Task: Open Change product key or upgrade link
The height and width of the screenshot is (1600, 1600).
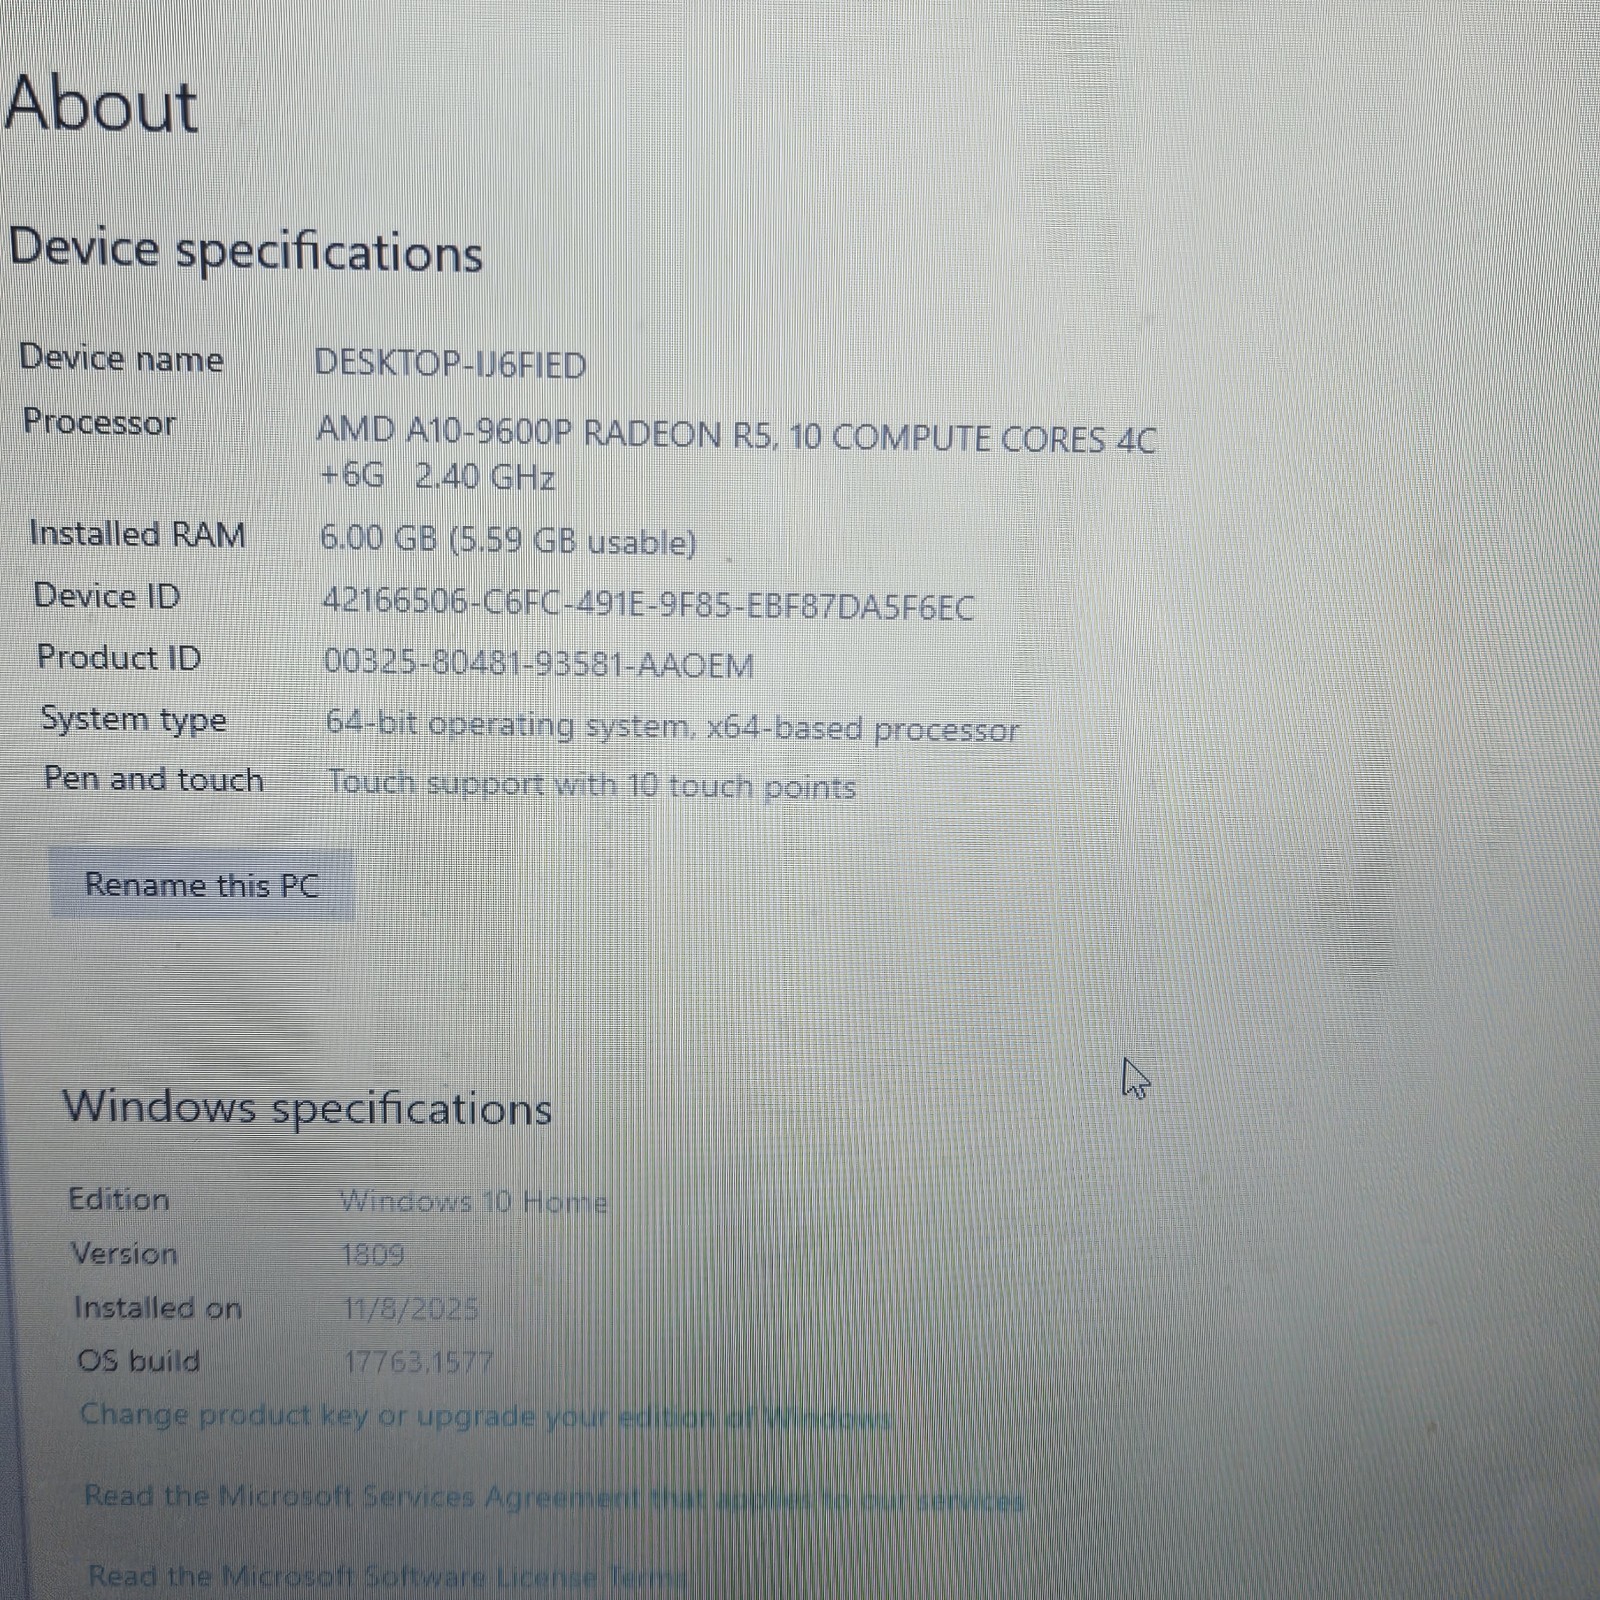Action: (x=485, y=1416)
